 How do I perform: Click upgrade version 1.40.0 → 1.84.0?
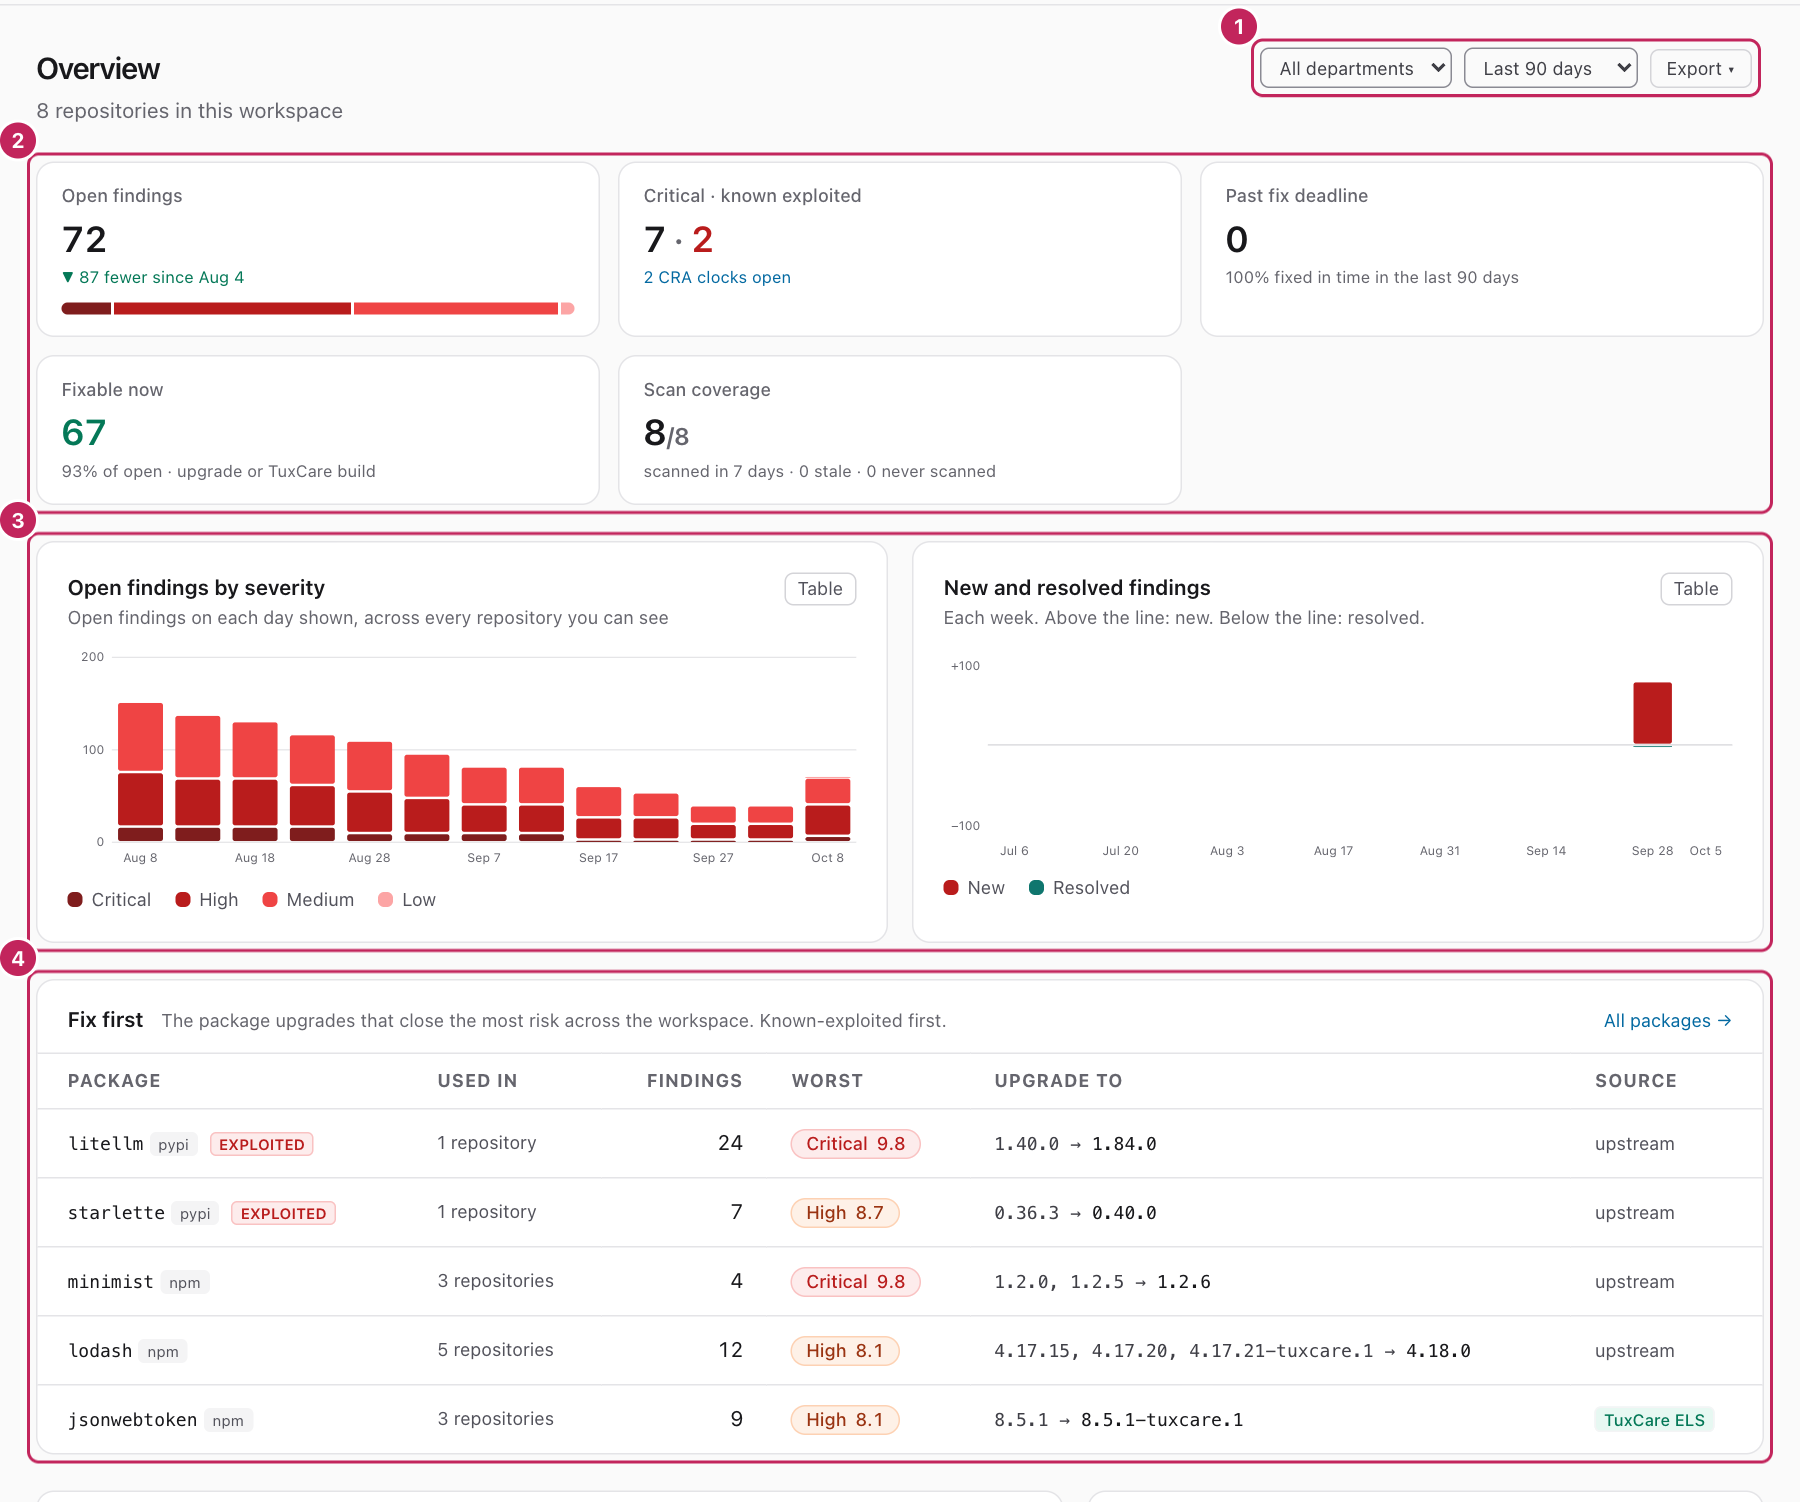[1075, 1144]
